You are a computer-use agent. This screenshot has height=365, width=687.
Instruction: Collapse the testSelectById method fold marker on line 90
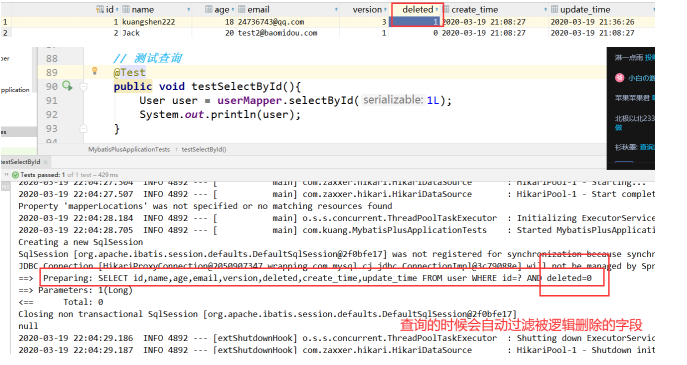[x=83, y=87]
